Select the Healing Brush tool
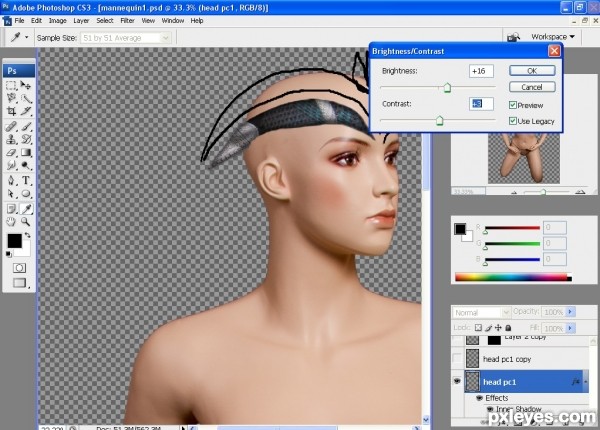This screenshot has height=430, width=600. click(x=11, y=127)
